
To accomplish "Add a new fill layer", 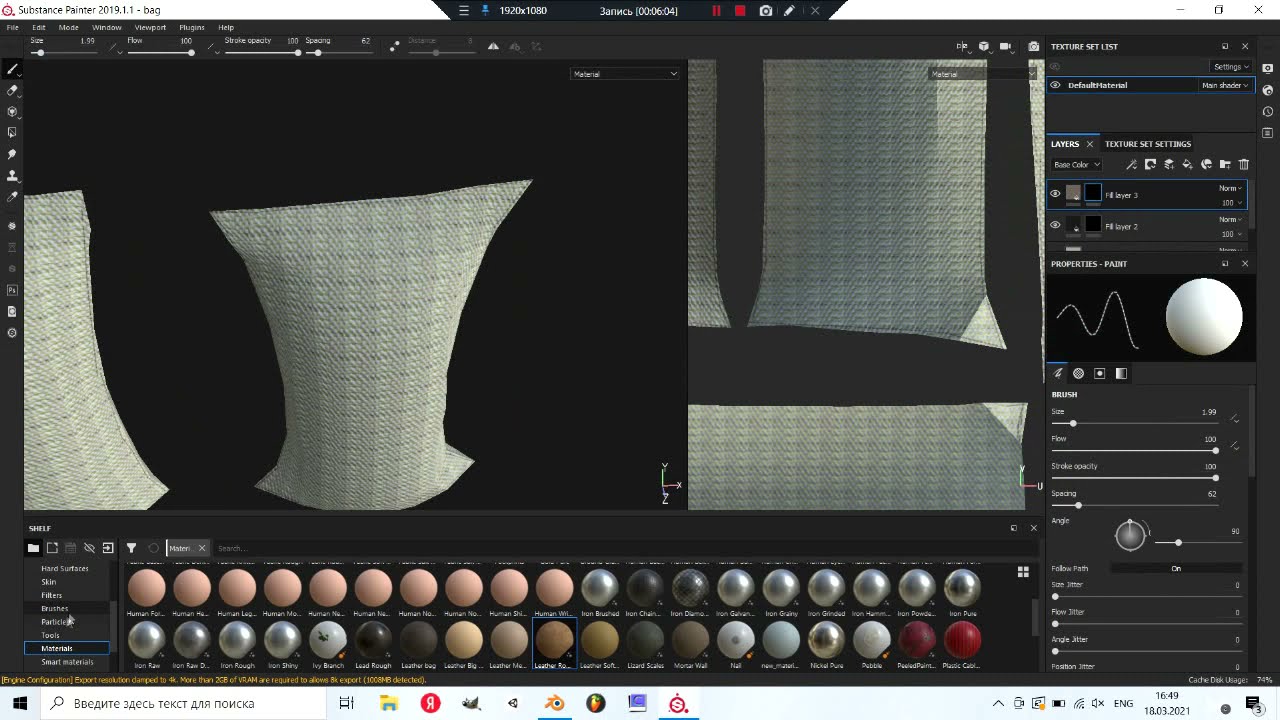I will [1187, 164].
